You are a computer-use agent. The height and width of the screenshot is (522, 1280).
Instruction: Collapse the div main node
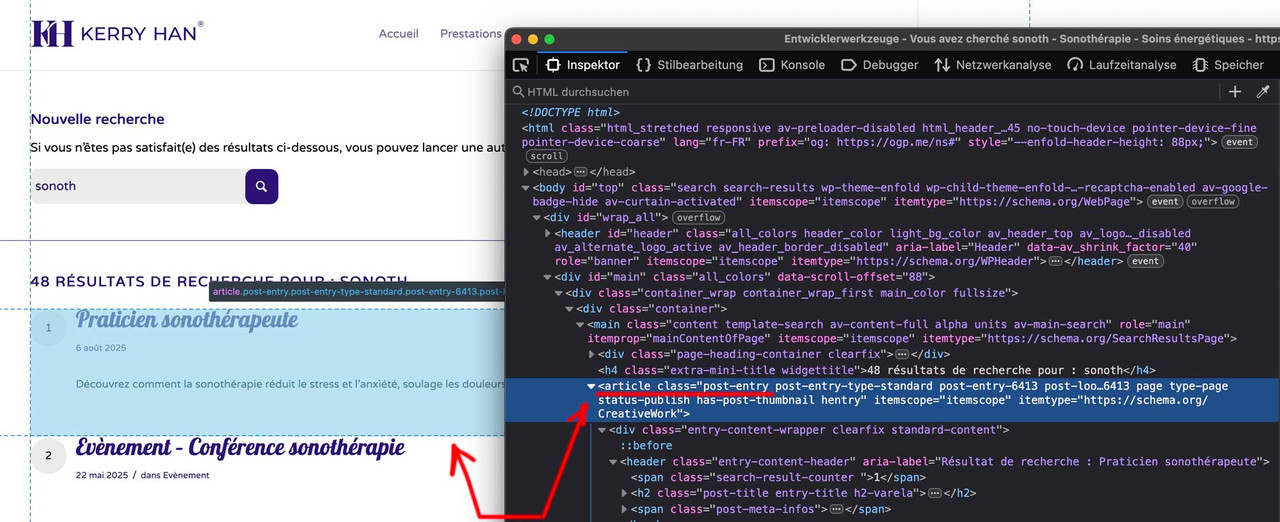[x=548, y=277]
